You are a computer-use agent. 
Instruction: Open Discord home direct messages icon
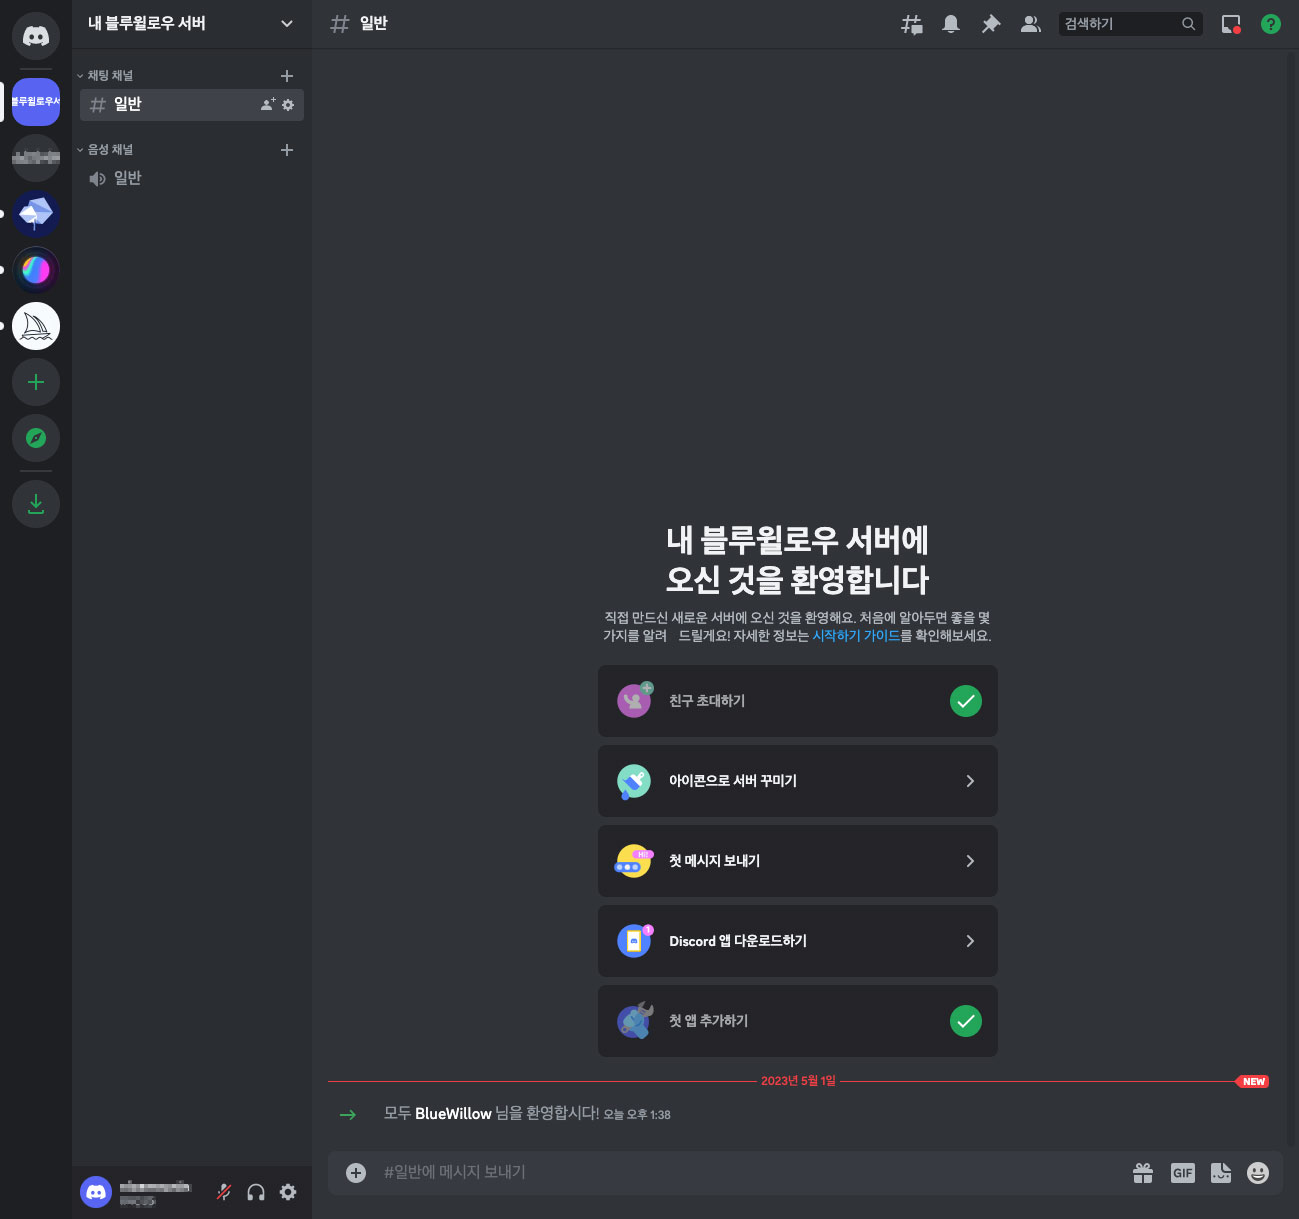click(36, 36)
